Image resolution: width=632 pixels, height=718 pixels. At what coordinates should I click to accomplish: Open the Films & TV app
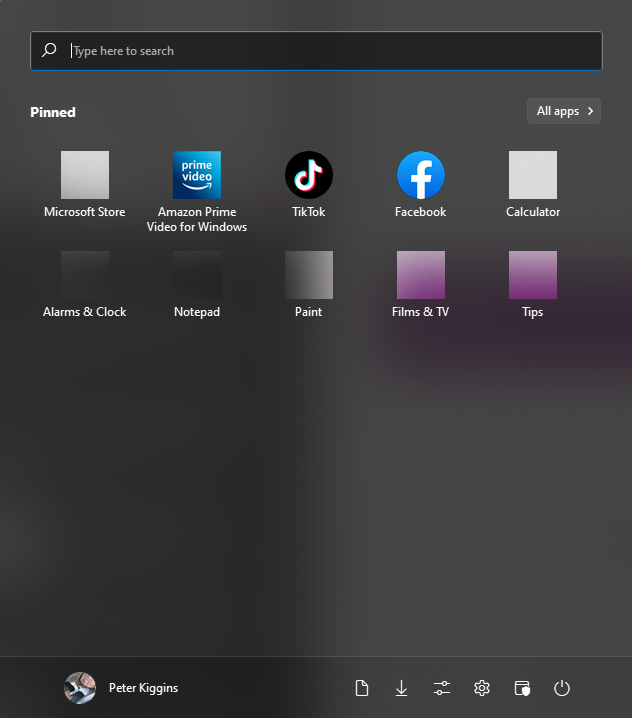[420, 284]
